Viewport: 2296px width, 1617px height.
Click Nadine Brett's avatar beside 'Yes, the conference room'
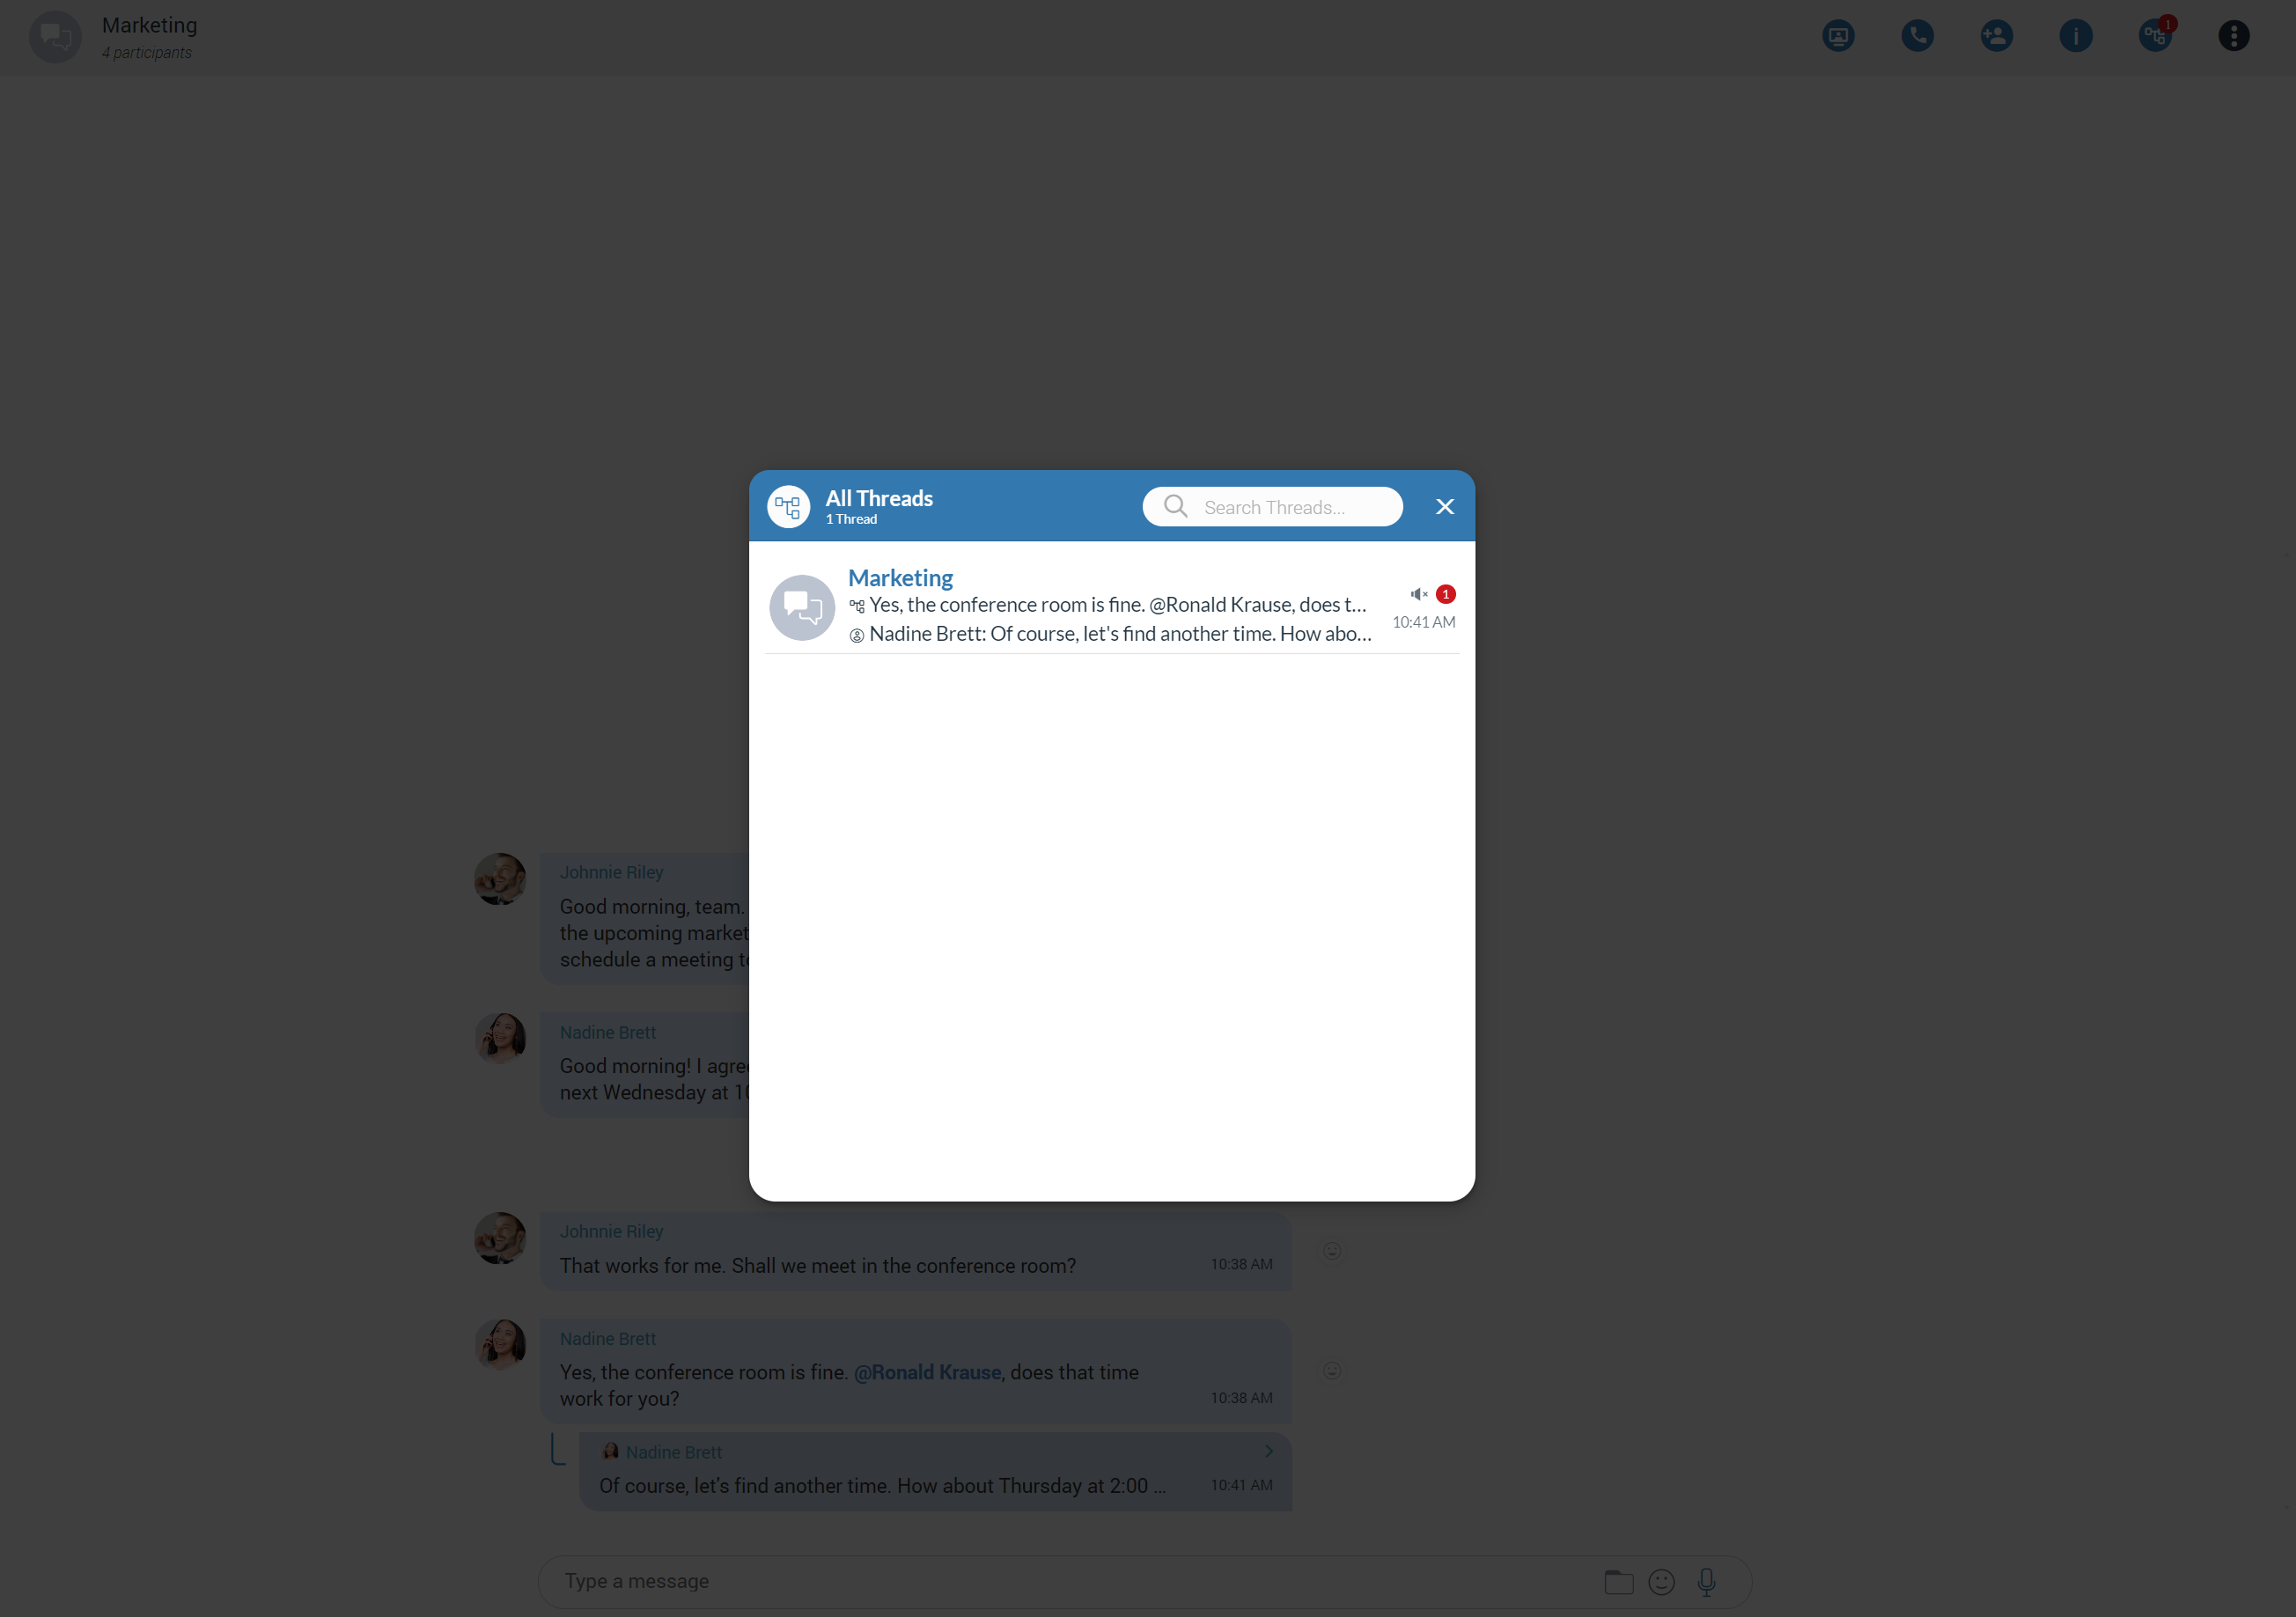click(500, 1345)
